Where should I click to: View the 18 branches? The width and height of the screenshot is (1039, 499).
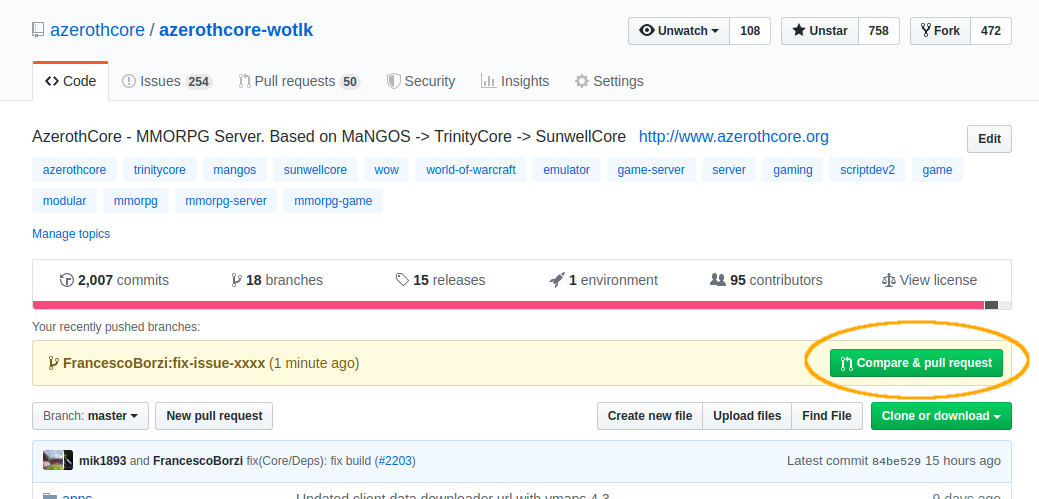[x=277, y=280]
